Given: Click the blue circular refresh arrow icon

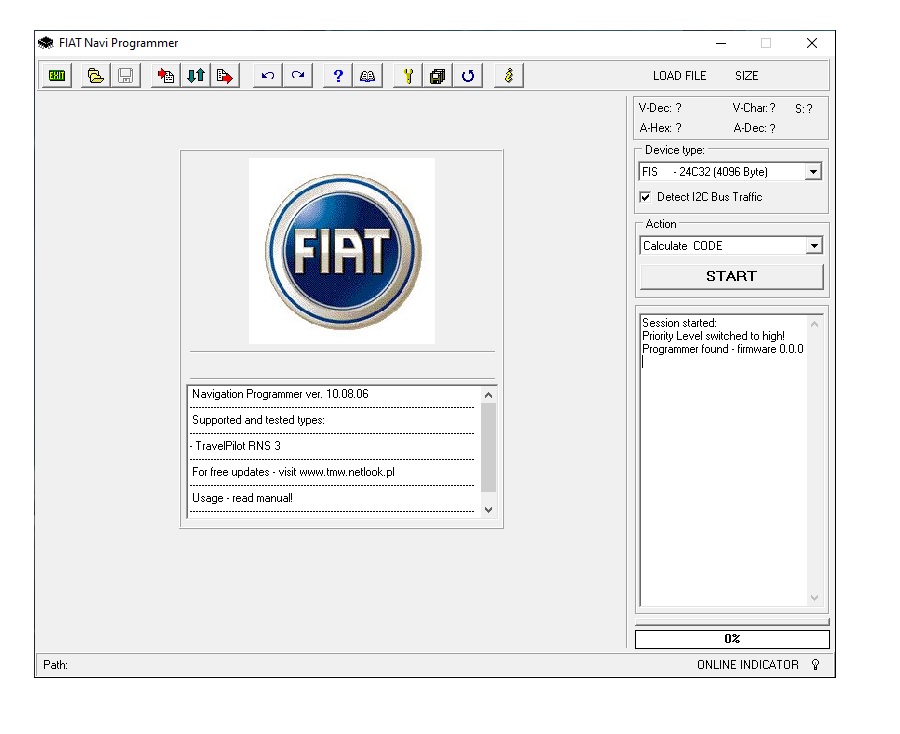Looking at the screenshot, I should [468, 76].
